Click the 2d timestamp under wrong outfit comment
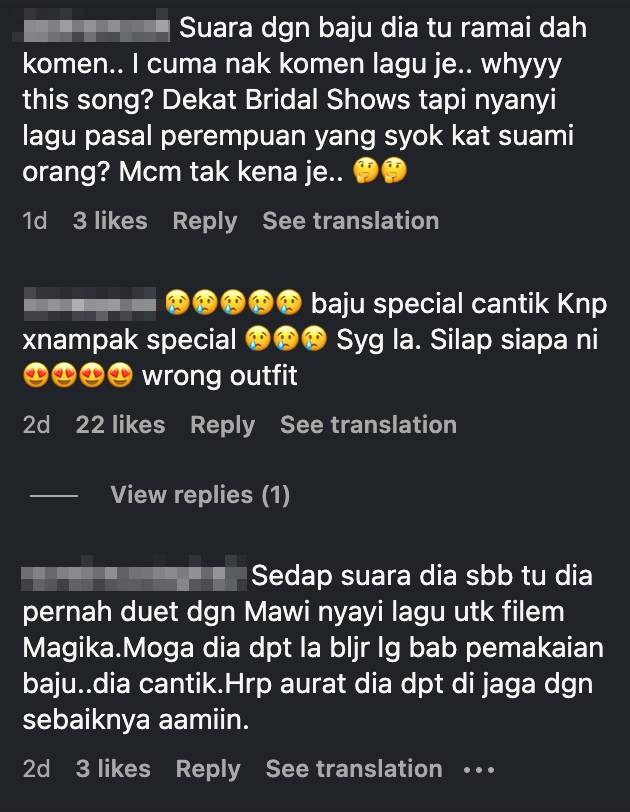Viewport: 630px width, 812px height. tap(36, 425)
